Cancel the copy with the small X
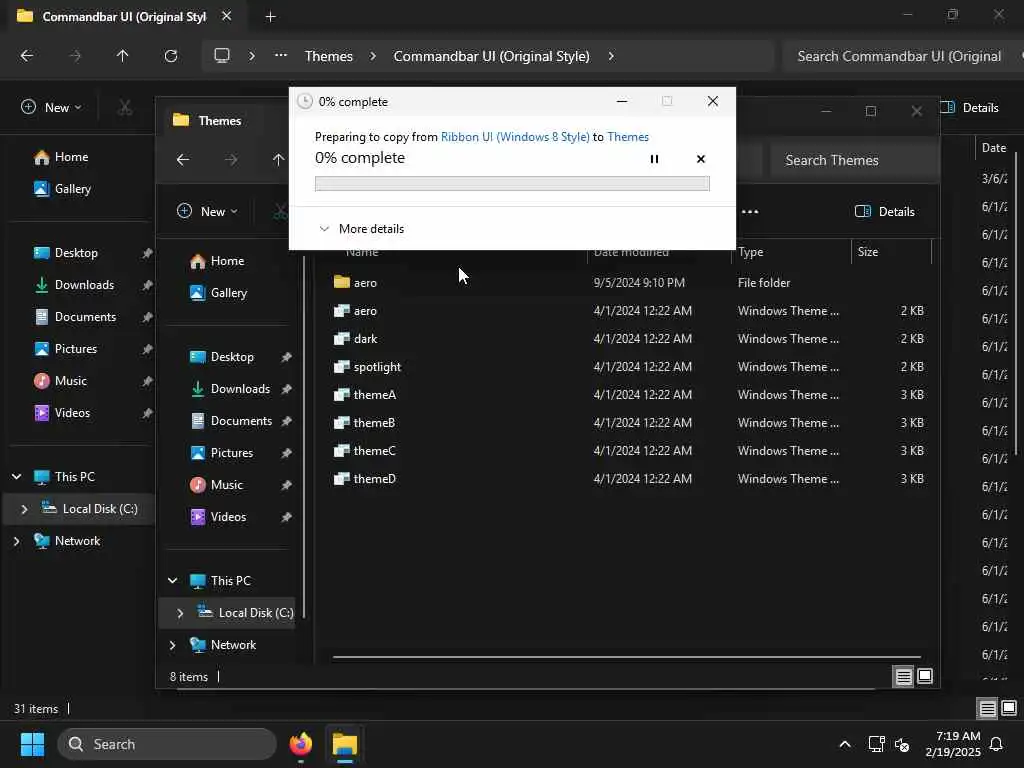This screenshot has height=768, width=1024. [x=701, y=159]
